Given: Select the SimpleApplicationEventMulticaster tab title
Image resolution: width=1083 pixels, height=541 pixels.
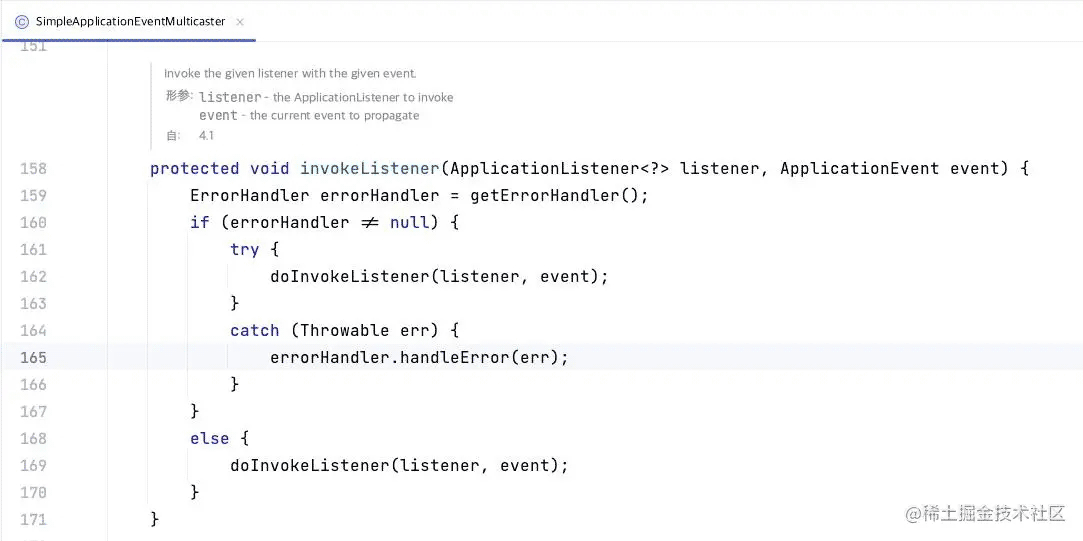Looking at the screenshot, I should 130,21.
